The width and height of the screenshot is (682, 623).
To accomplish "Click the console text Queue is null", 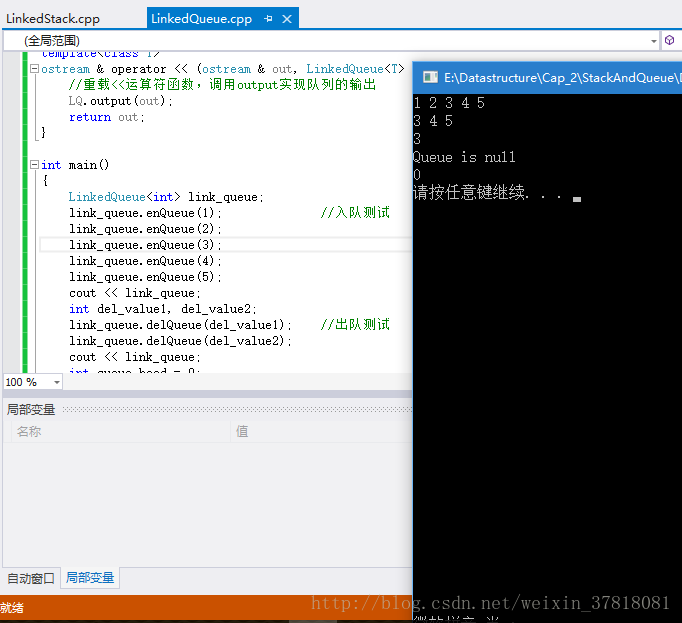I will pos(464,157).
